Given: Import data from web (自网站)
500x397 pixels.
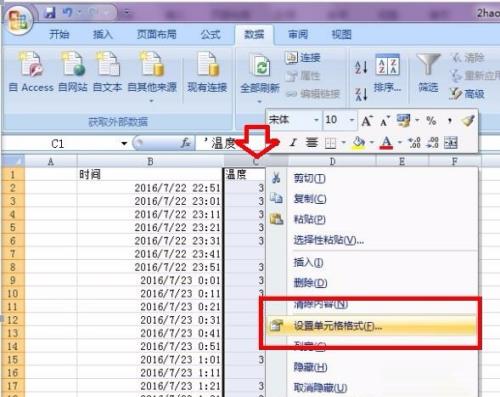Looking at the screenshot, I should click(x=73, y=72).
